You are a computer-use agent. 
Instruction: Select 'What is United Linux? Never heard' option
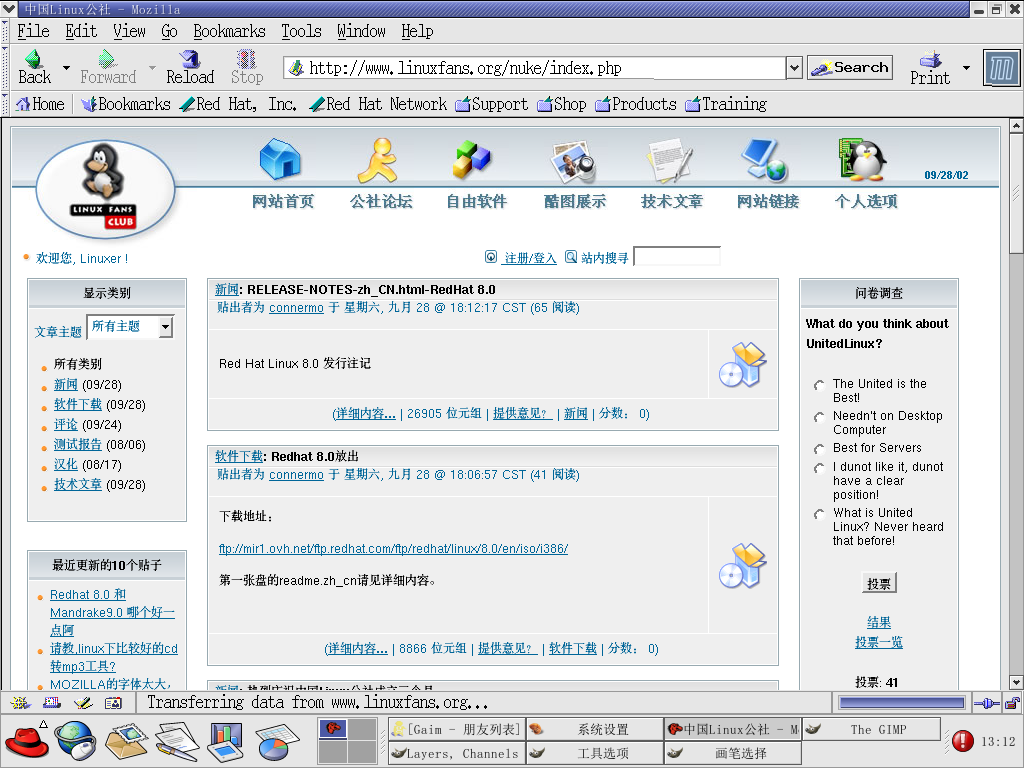pyautogui.click(x=819, y=514)
